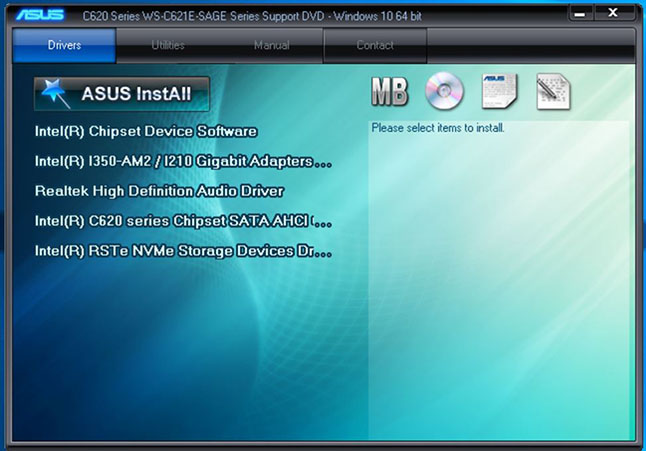Click the DVD disc browse icon

point(444,91)
